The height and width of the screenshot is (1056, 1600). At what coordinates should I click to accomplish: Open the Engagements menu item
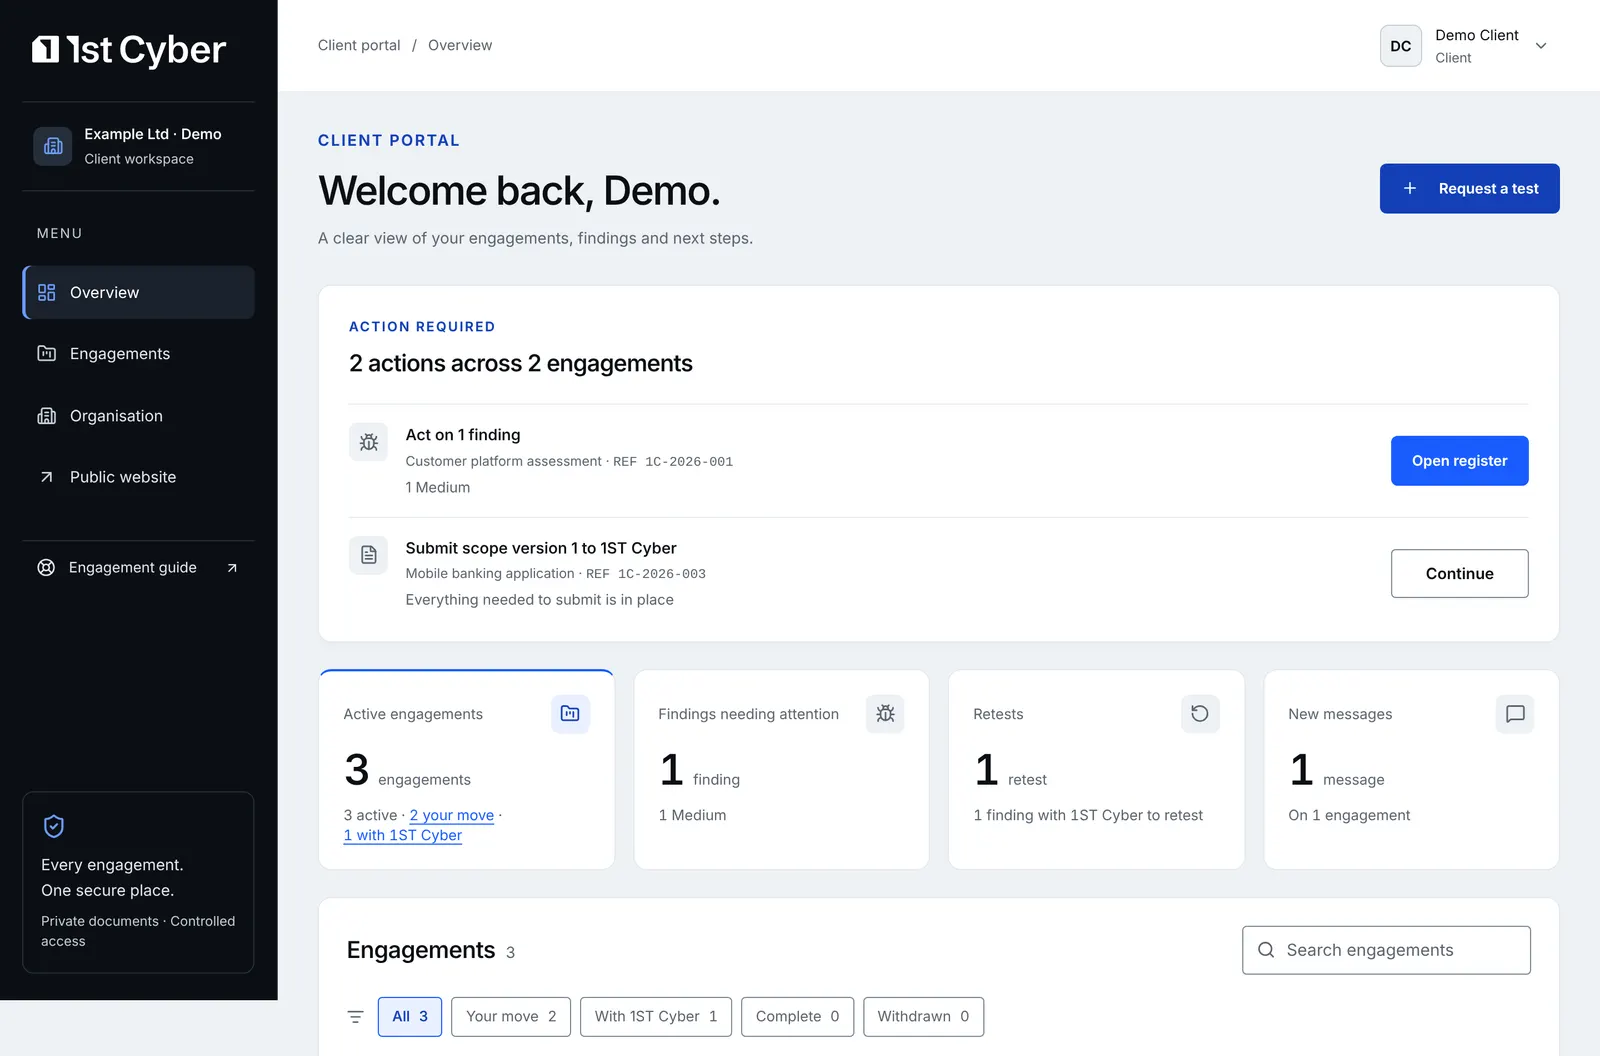(x=138, y=354)
